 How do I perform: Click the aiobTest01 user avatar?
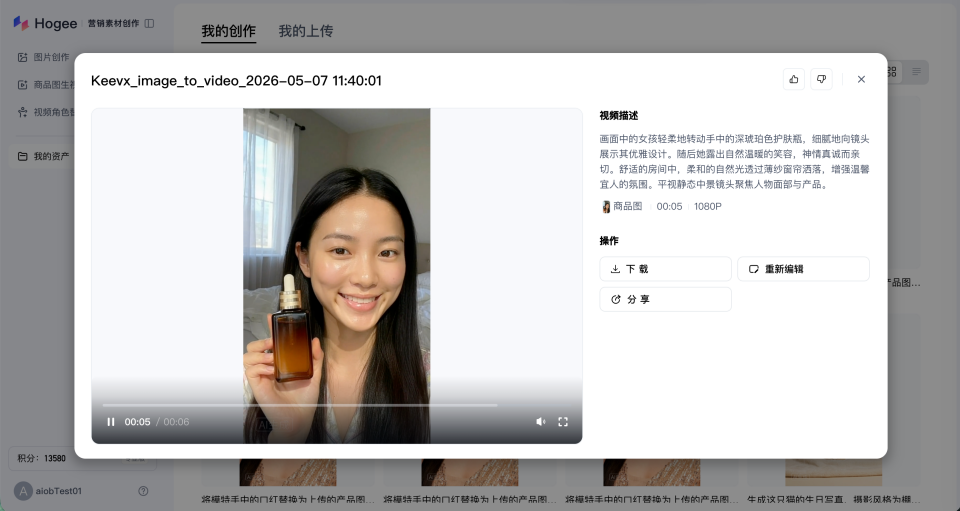click(x=23, y=491)
